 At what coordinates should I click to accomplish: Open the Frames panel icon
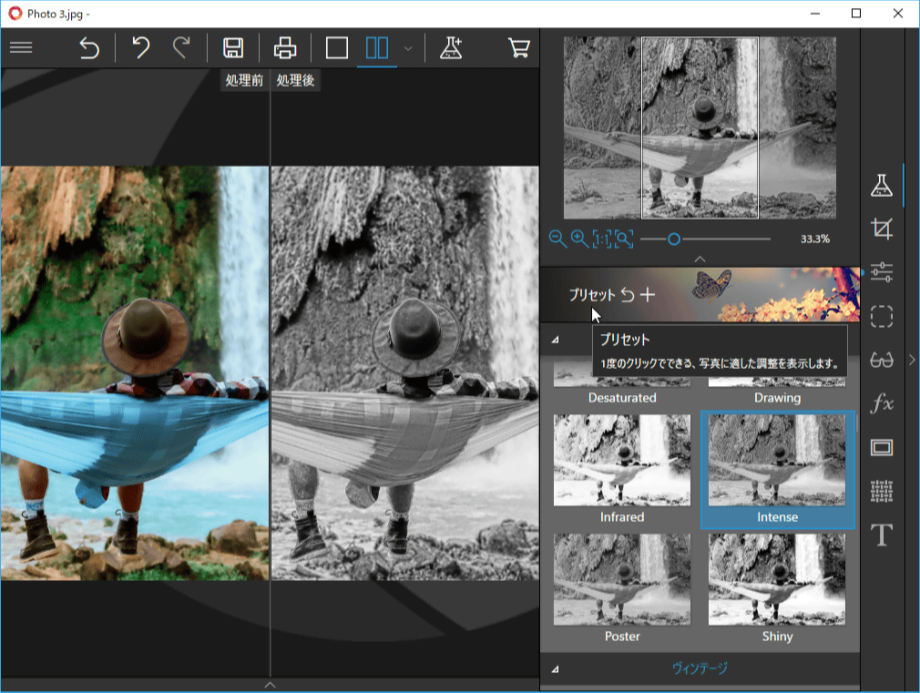click(882, 448)
